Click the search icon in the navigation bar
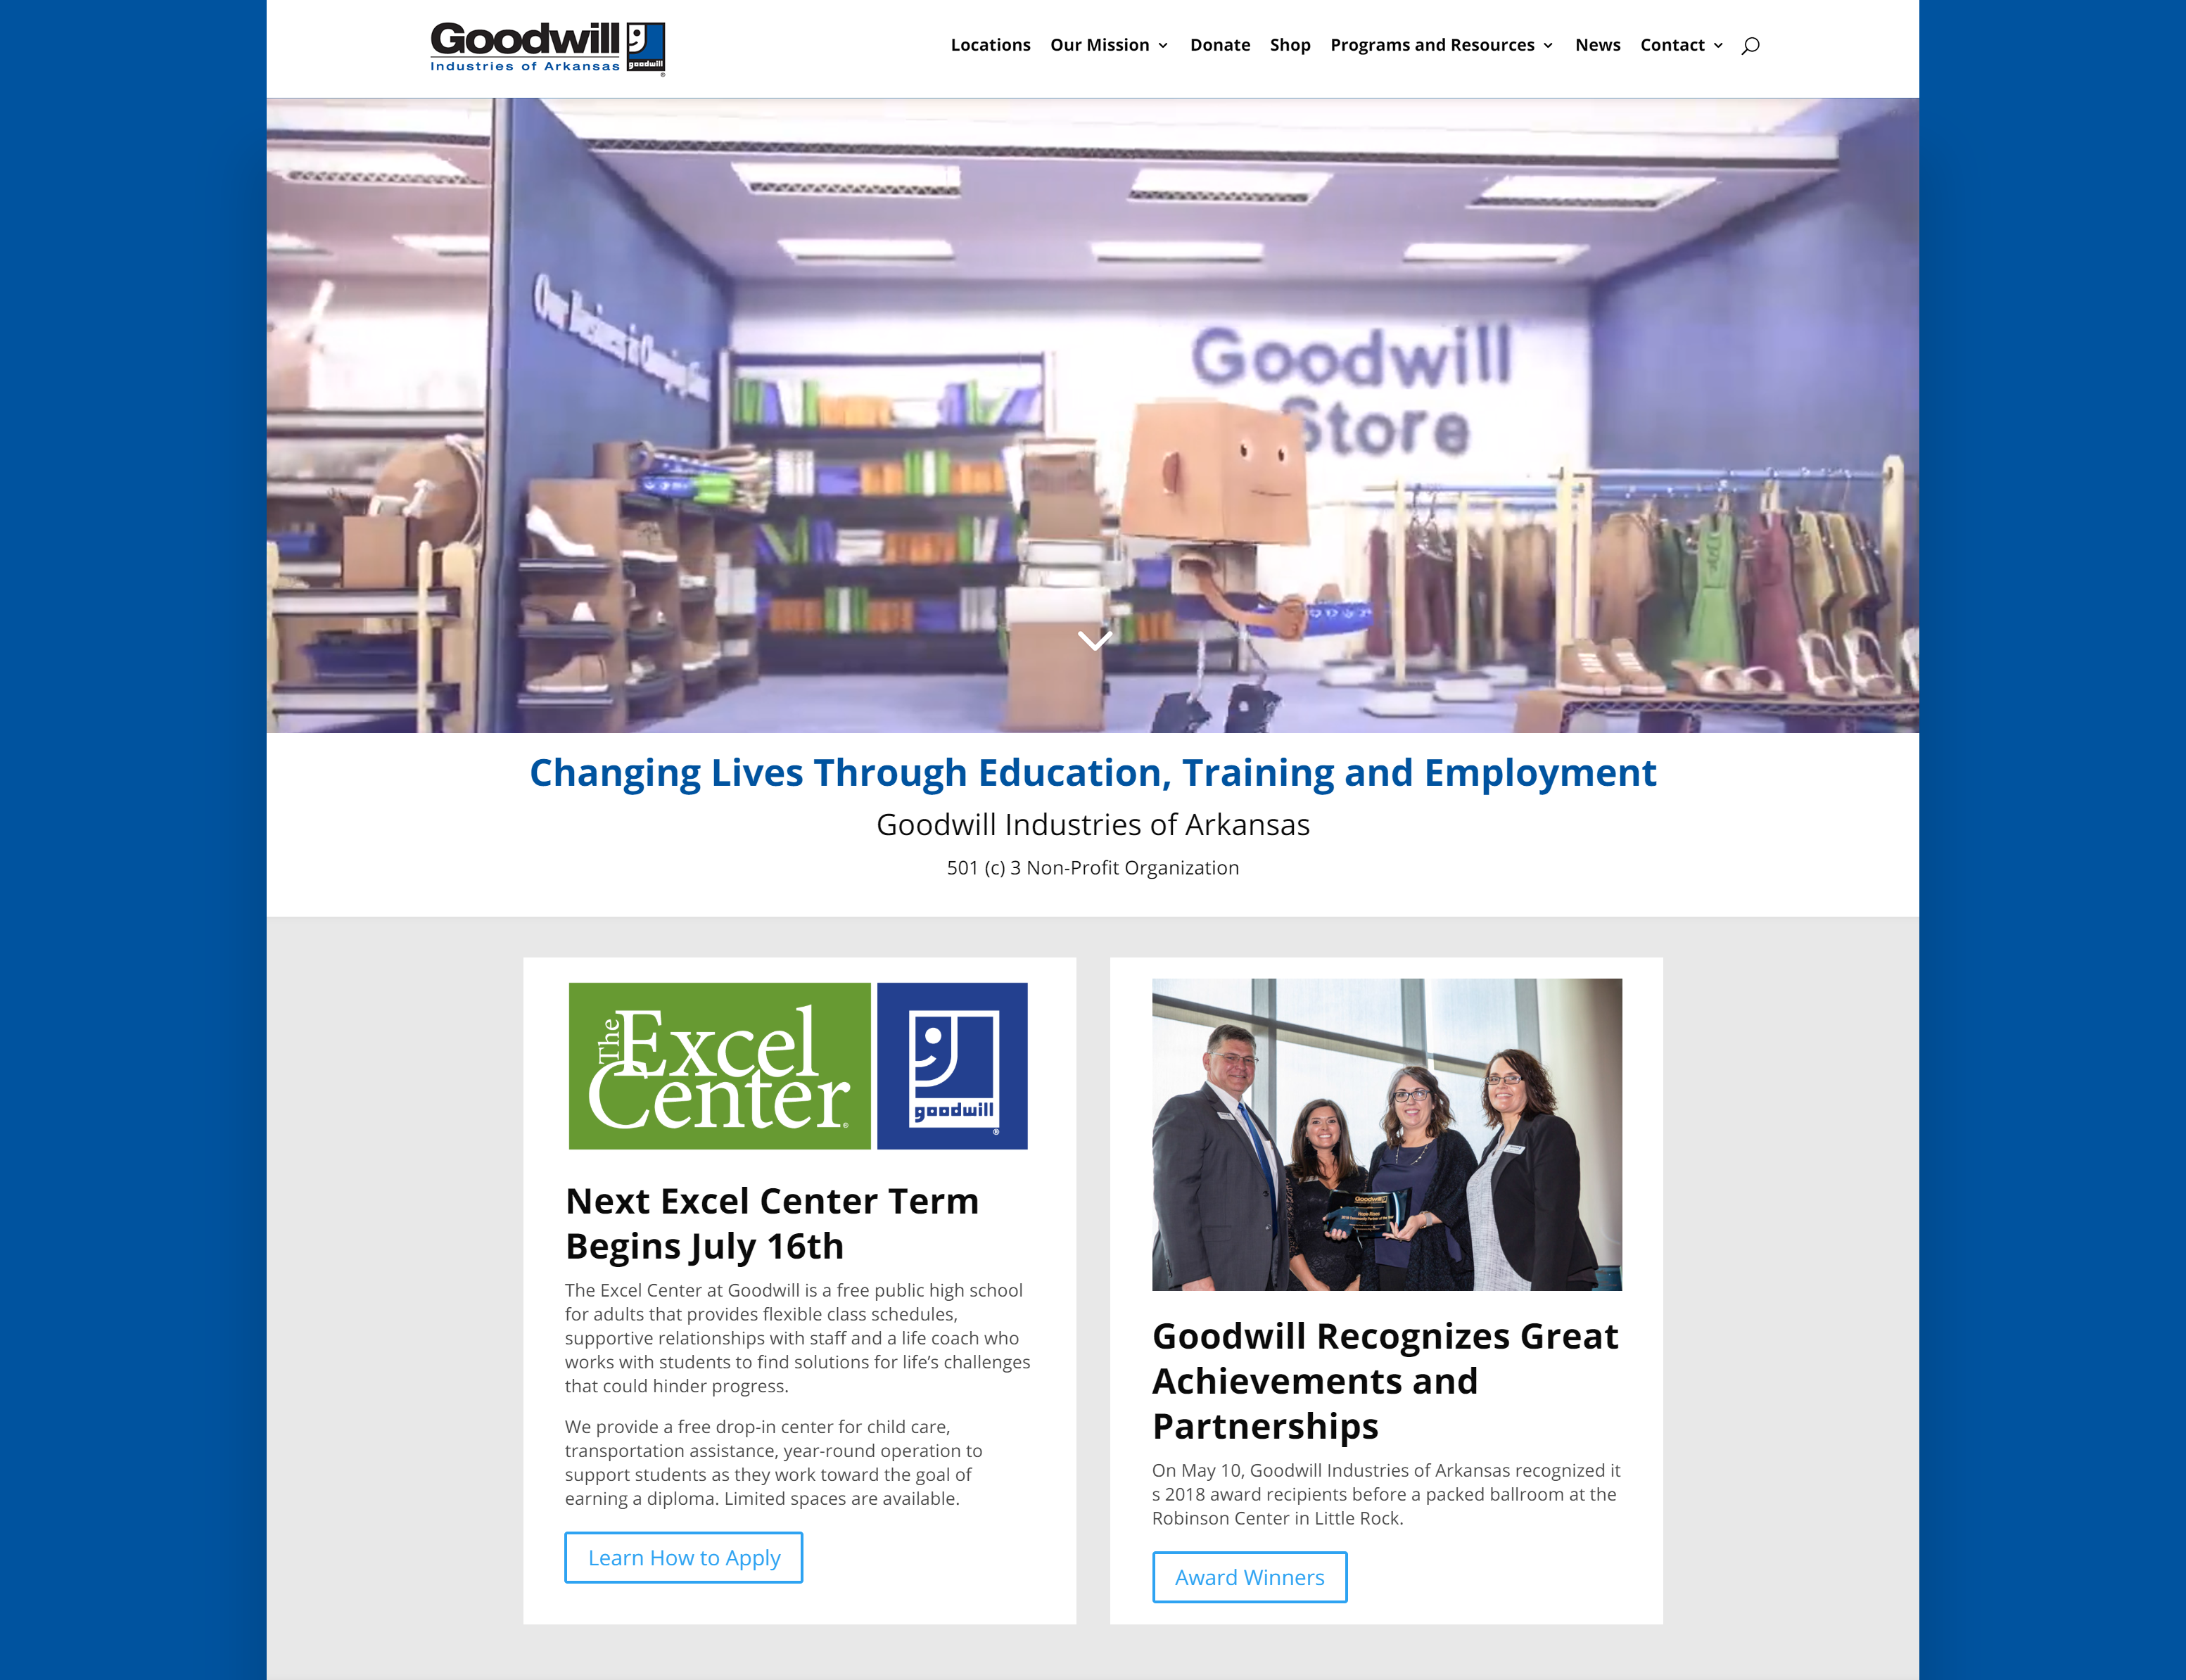Viewport: 2186px width, 1680px height. [1748, 46]
